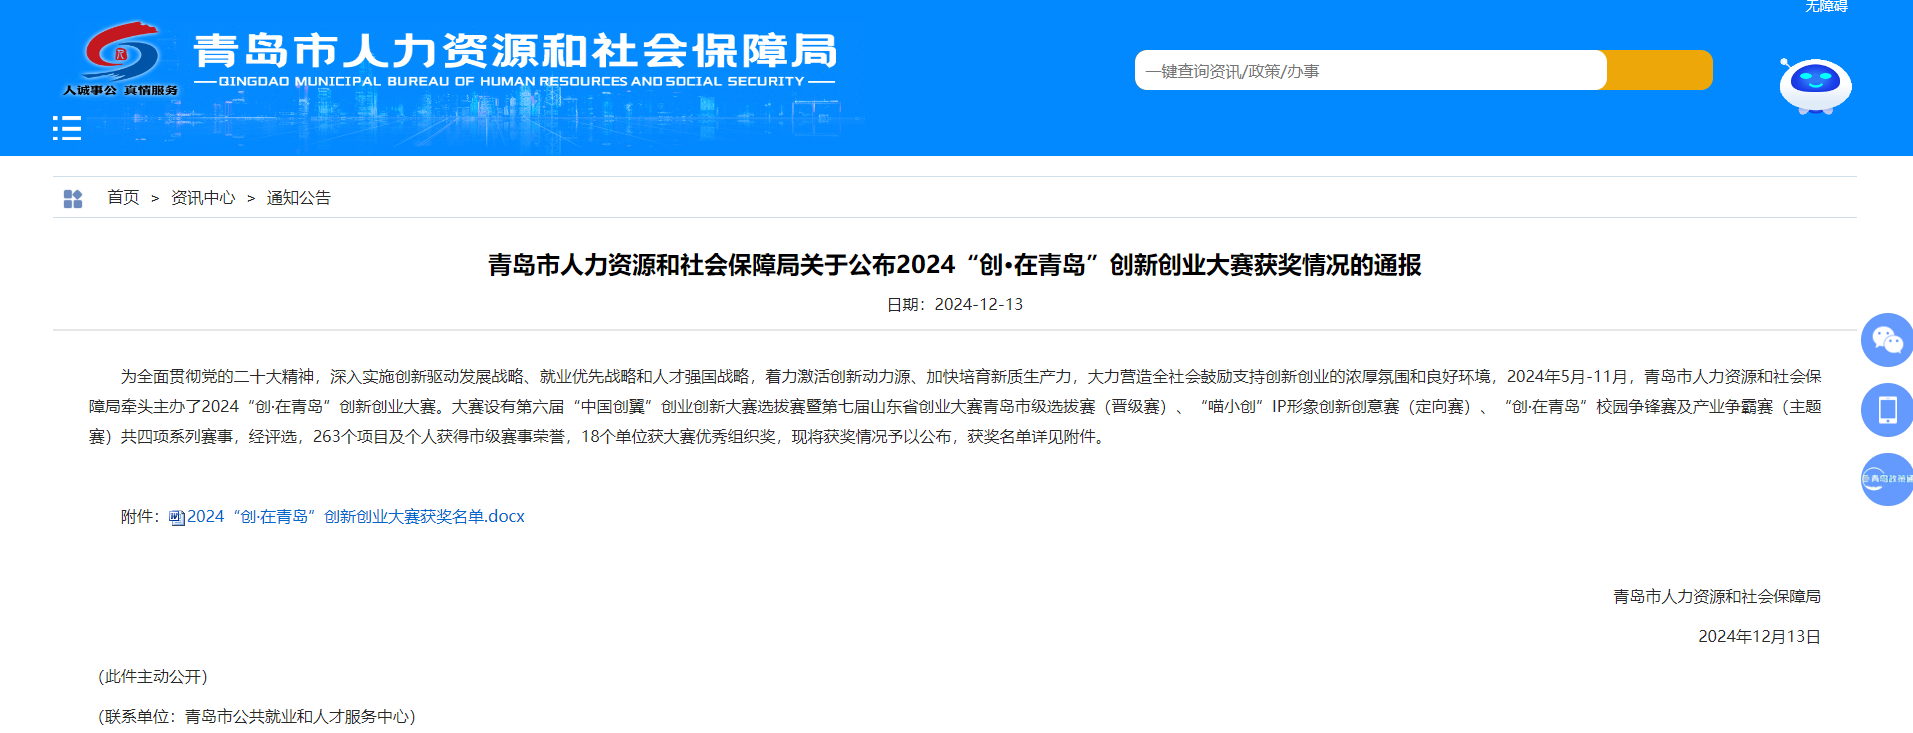Click the mobile phone floating icon
Viewport: 1913px width, 733px height.
pyautogui.click(x=1886, y=410)
